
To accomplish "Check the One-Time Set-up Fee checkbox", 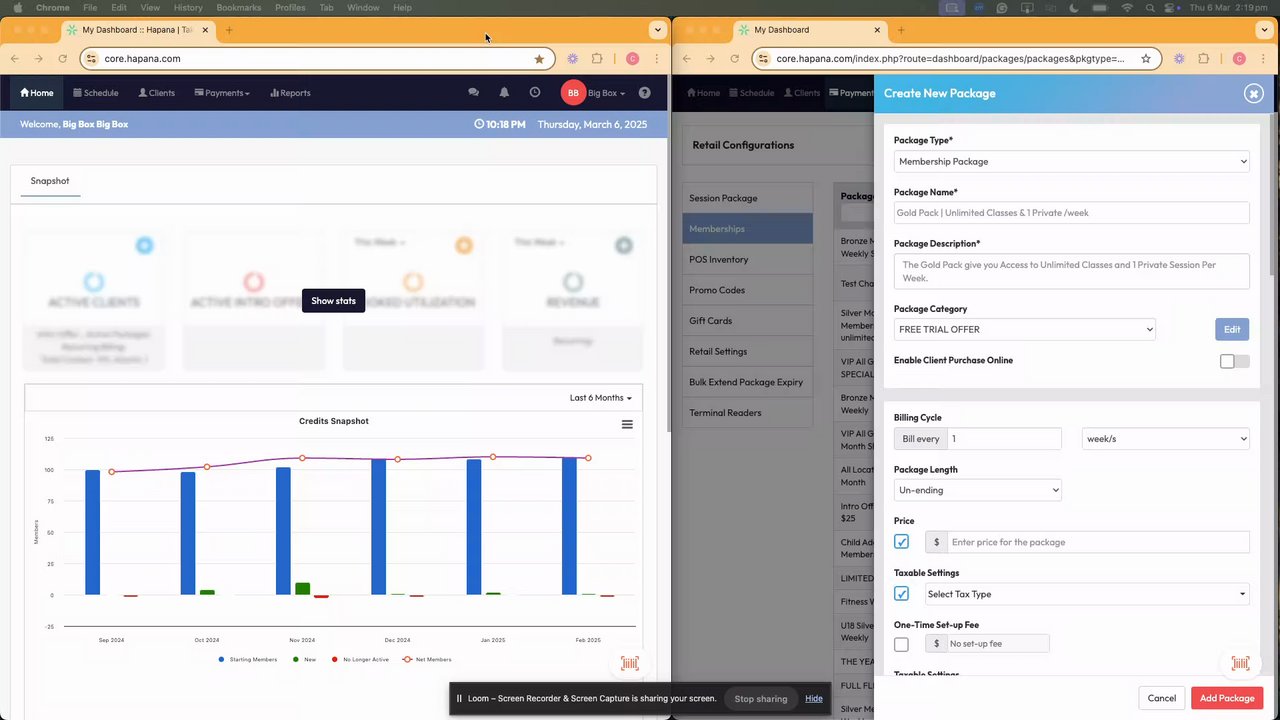I will (x=901, y=644).
